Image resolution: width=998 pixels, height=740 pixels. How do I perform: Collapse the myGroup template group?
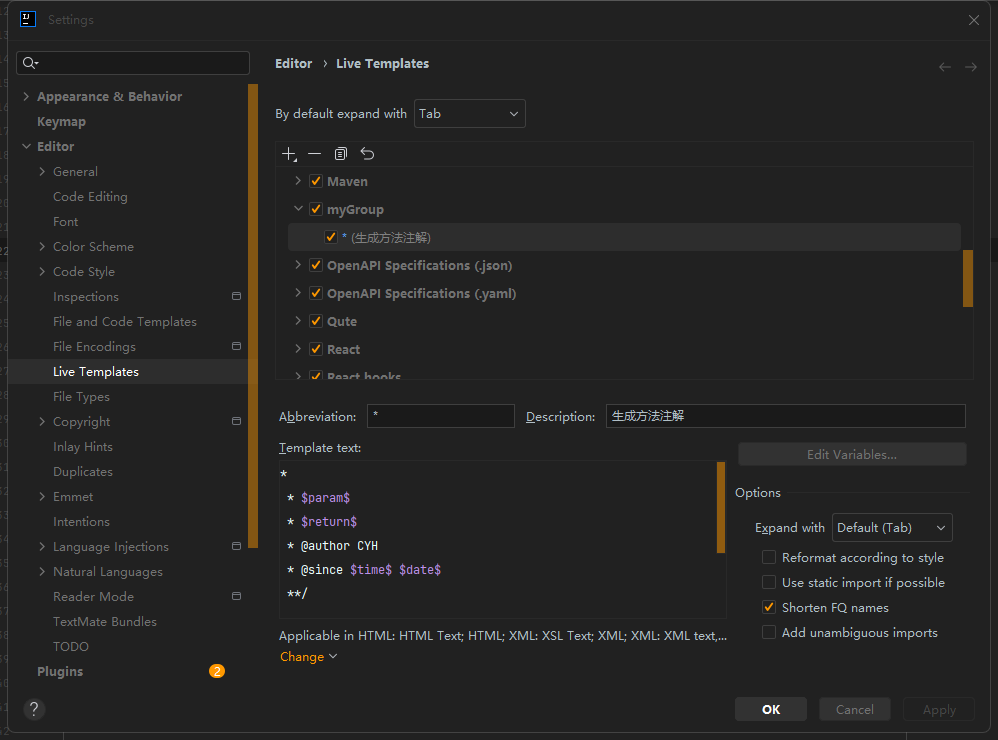[298, 210]
